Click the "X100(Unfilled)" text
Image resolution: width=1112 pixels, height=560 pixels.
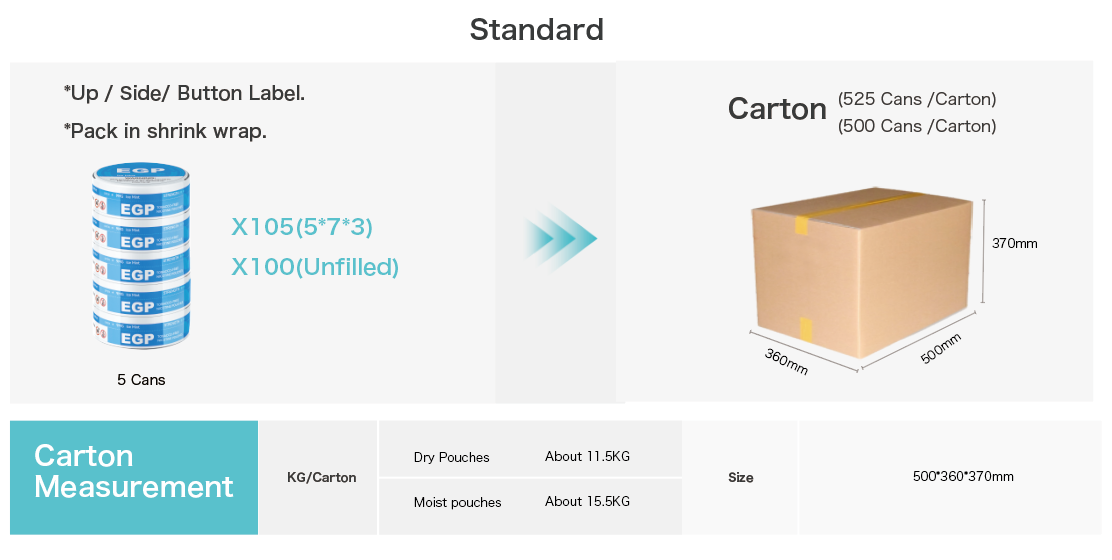(x=315, y=267)
